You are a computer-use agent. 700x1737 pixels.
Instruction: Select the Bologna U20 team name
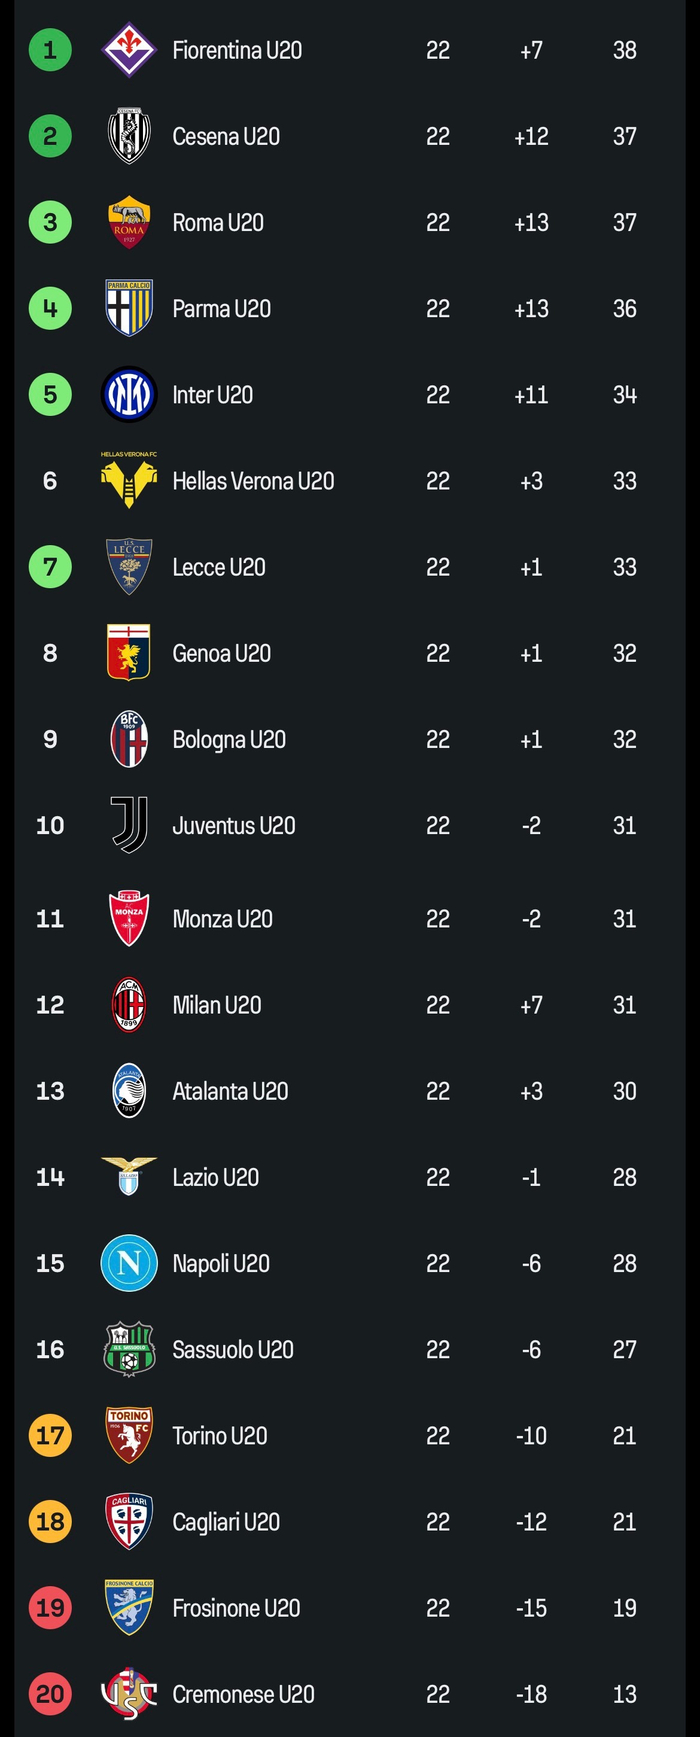click(x=229, y=739)
